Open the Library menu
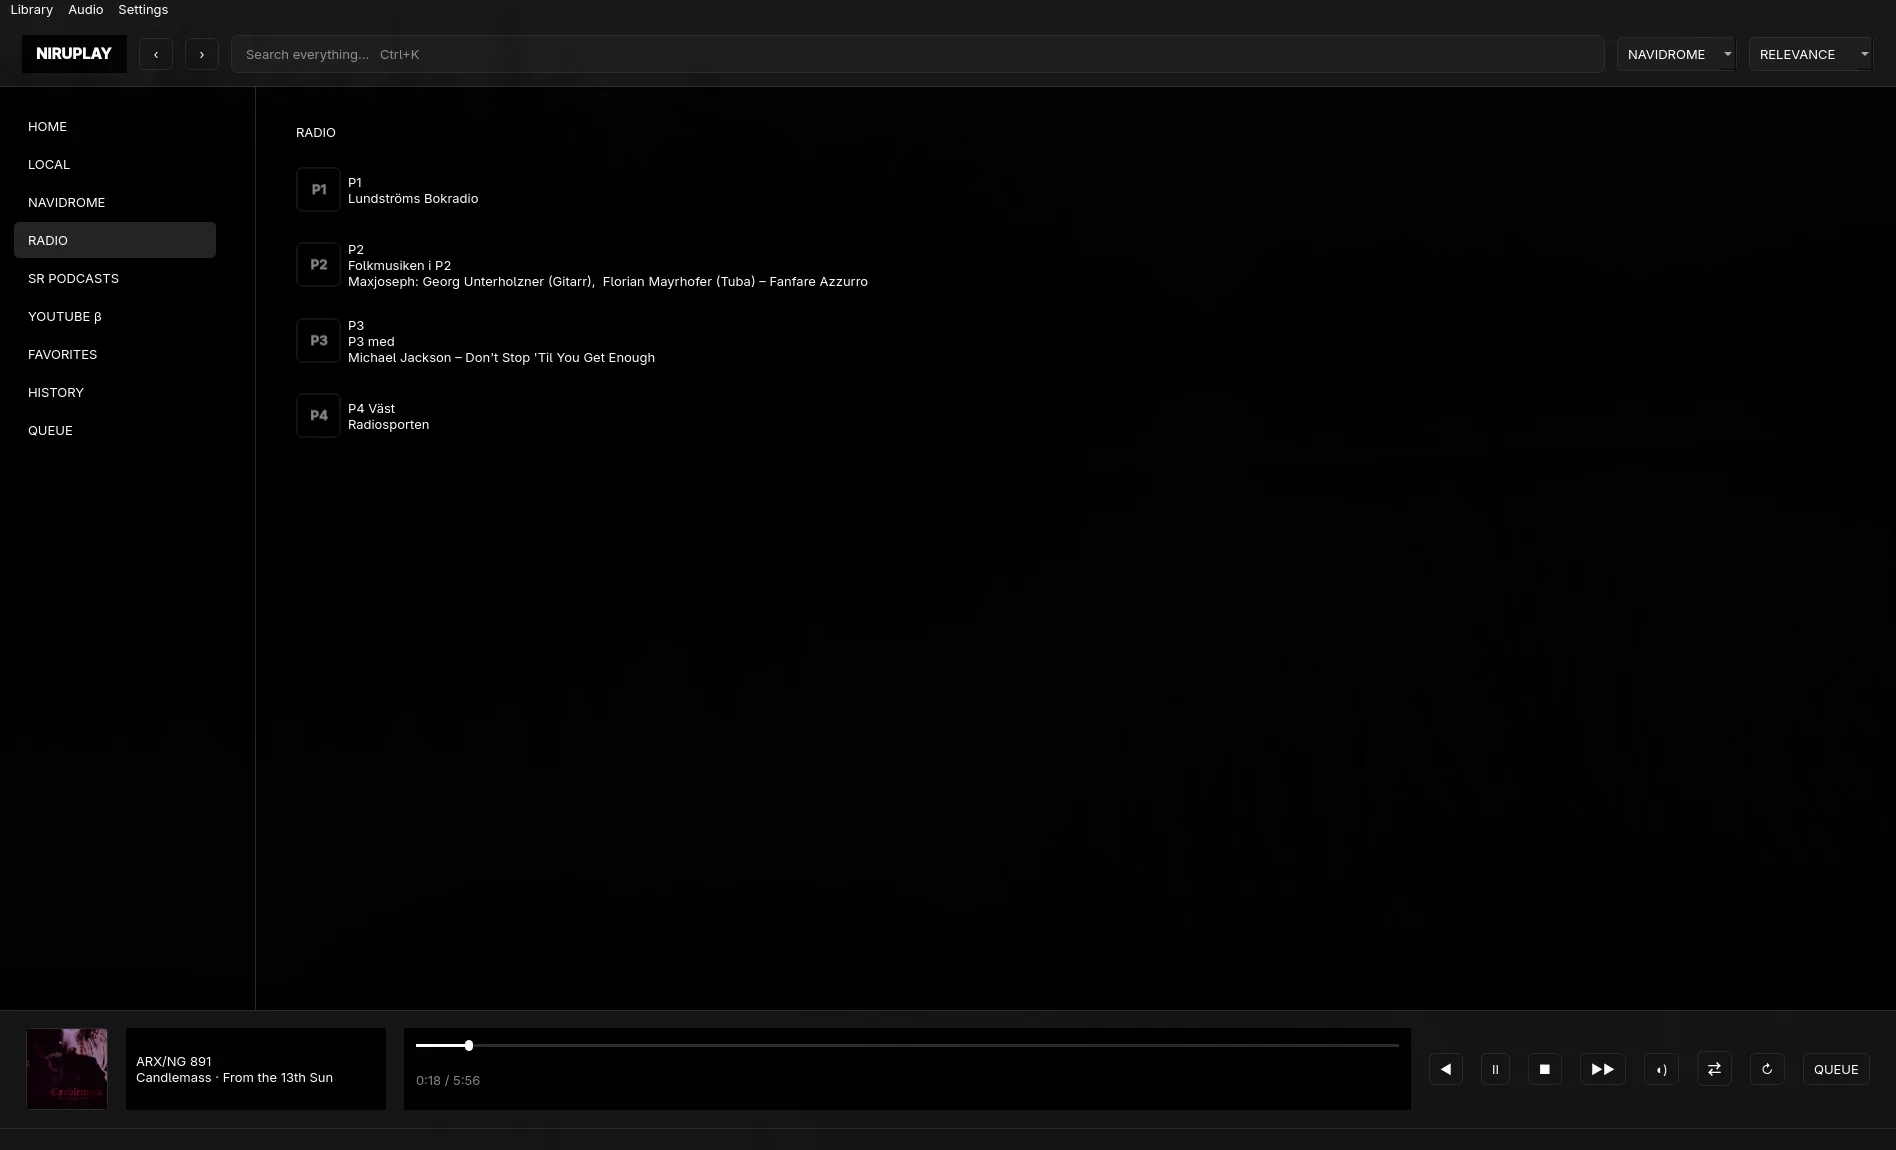This screenshot has width=1896, height=1150. pos(32,9)
